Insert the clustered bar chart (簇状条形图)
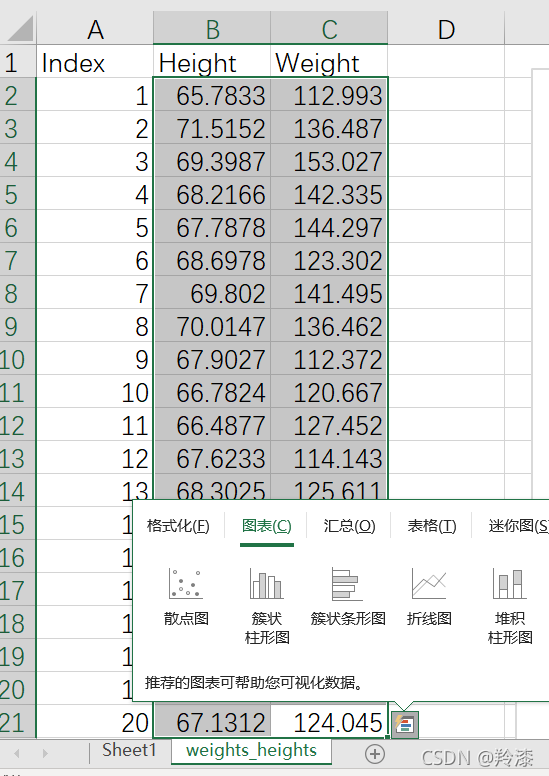The width and height of the screenshot is (549, 776). tap(348, 597)
